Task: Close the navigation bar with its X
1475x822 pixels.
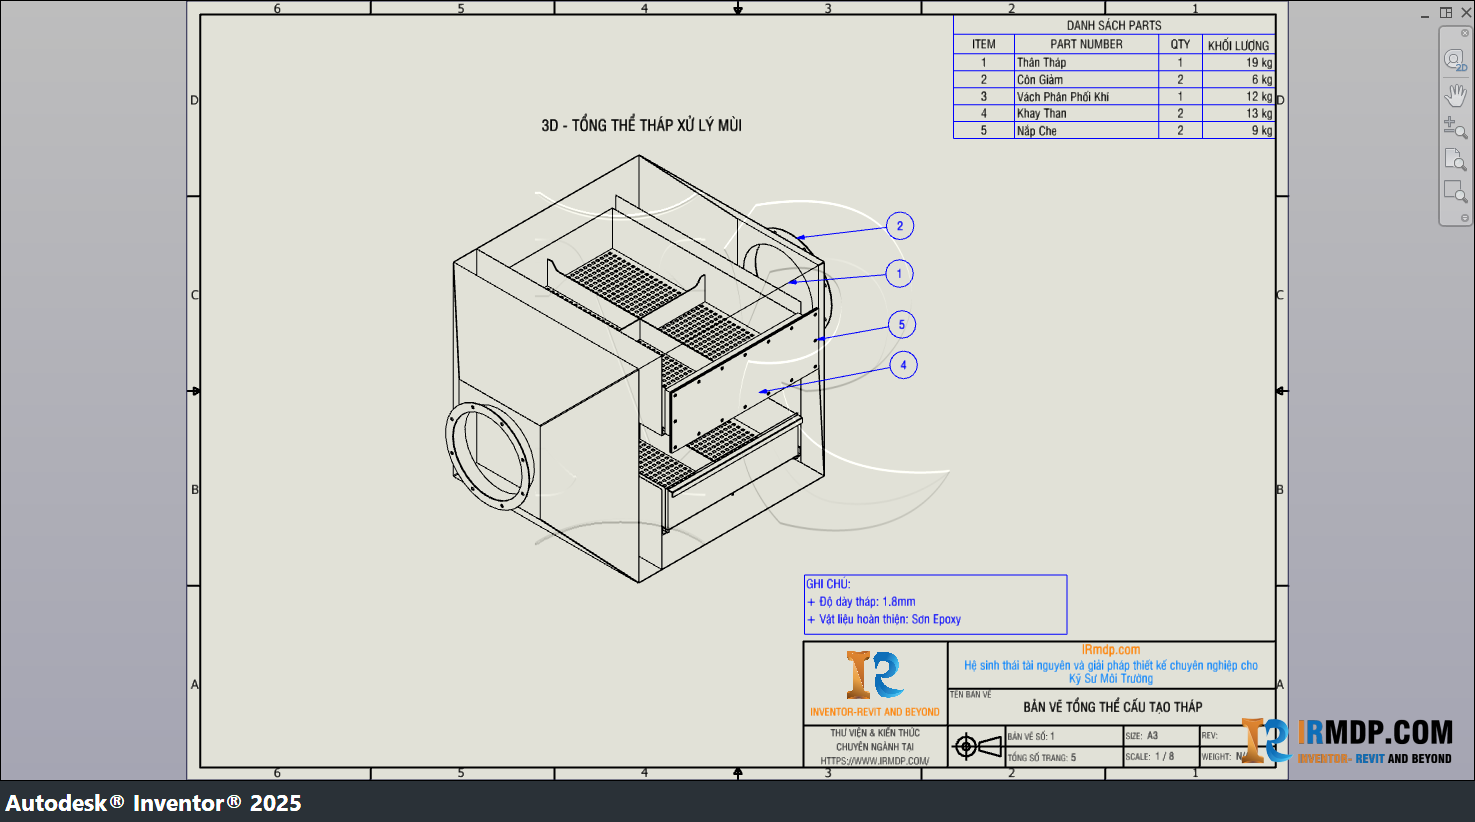Action: click(1465, 33)
